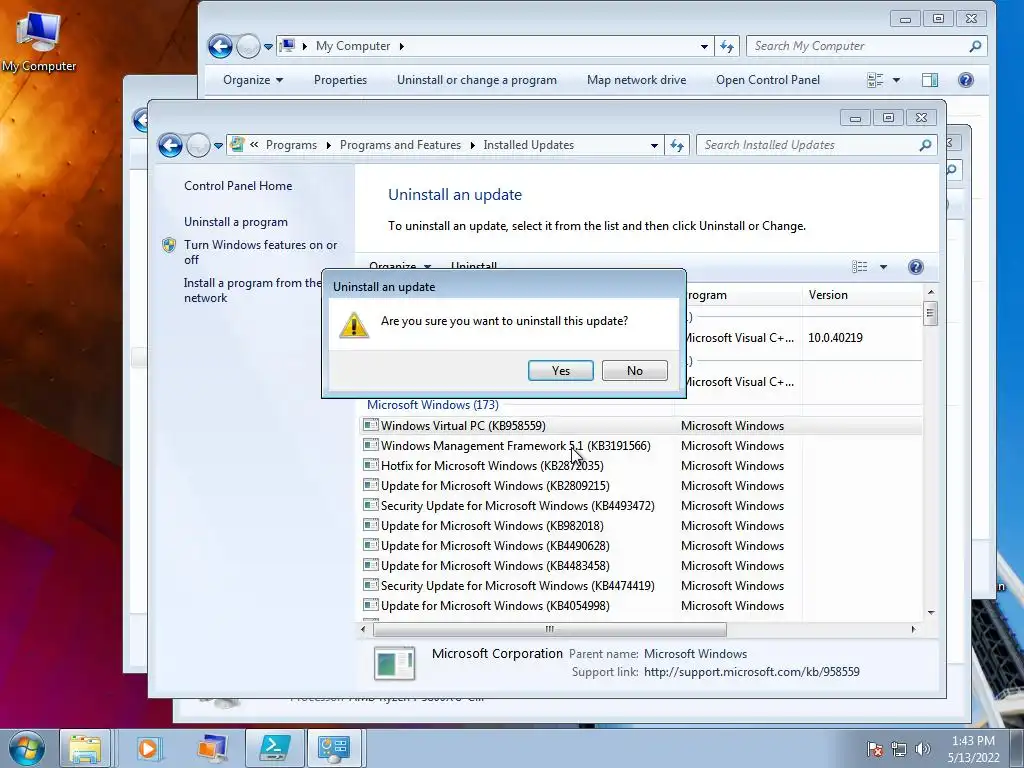Click icon beside Windows Virtual PC entry
This screenshot has height=768, width=1024.
tap(370, 425)
